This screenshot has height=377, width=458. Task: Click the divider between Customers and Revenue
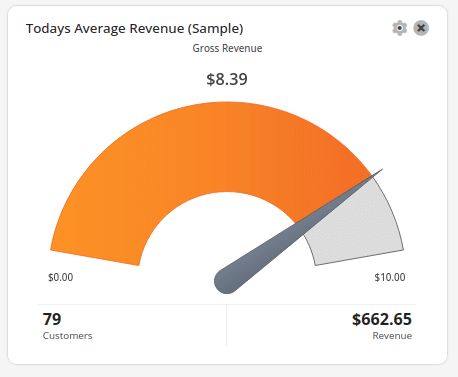click(x=226, y=325)
